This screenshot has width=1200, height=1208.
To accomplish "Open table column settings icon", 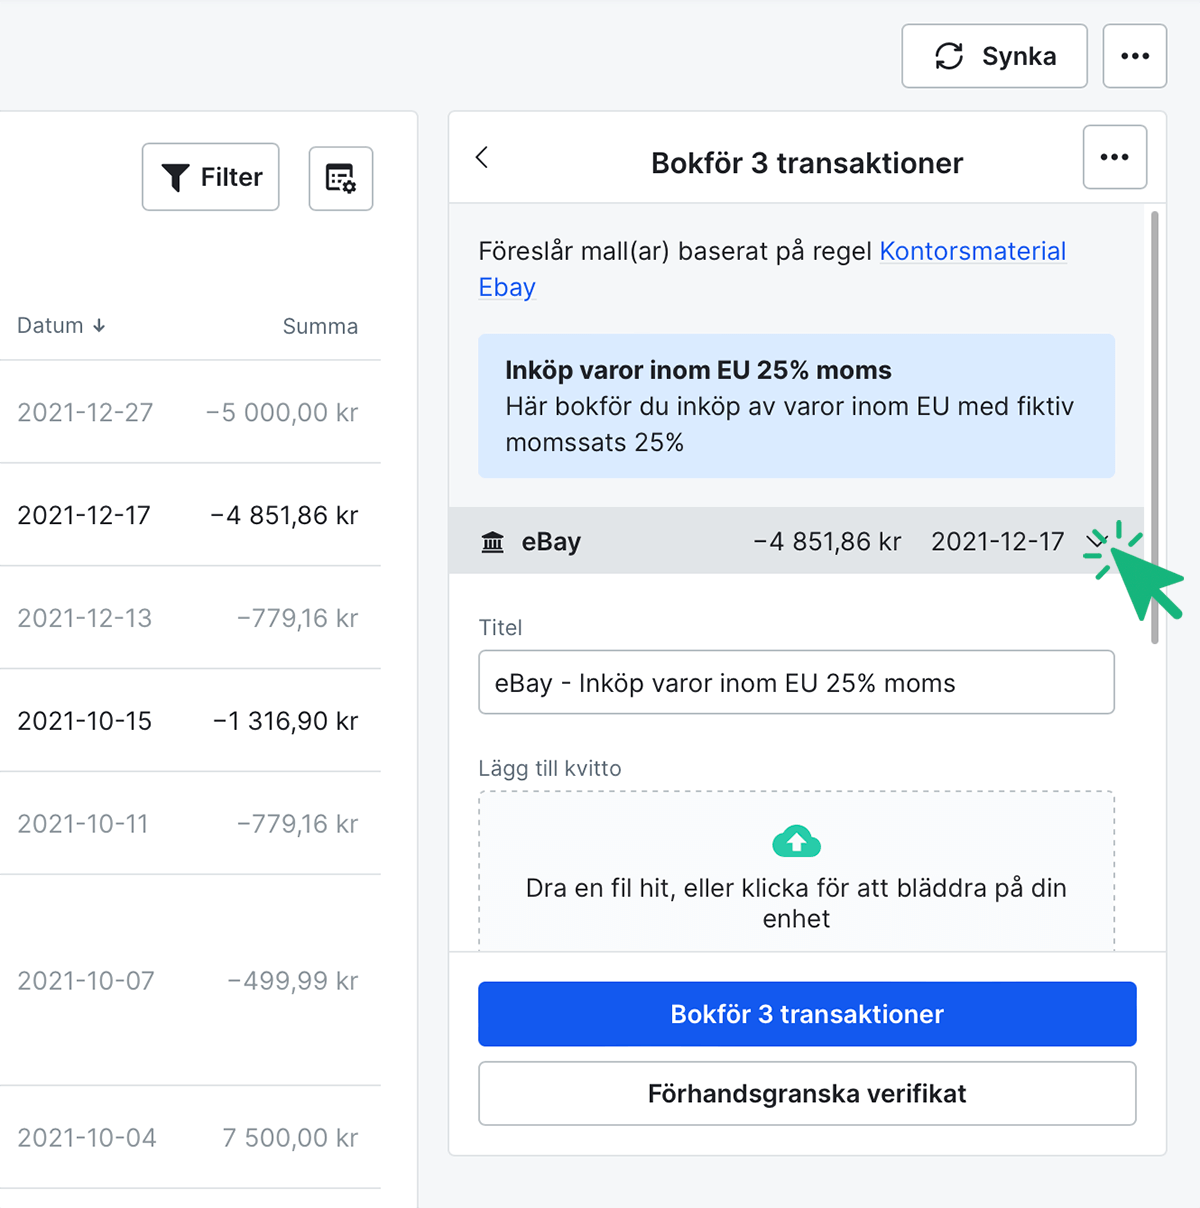I will [x=341, y=178].
